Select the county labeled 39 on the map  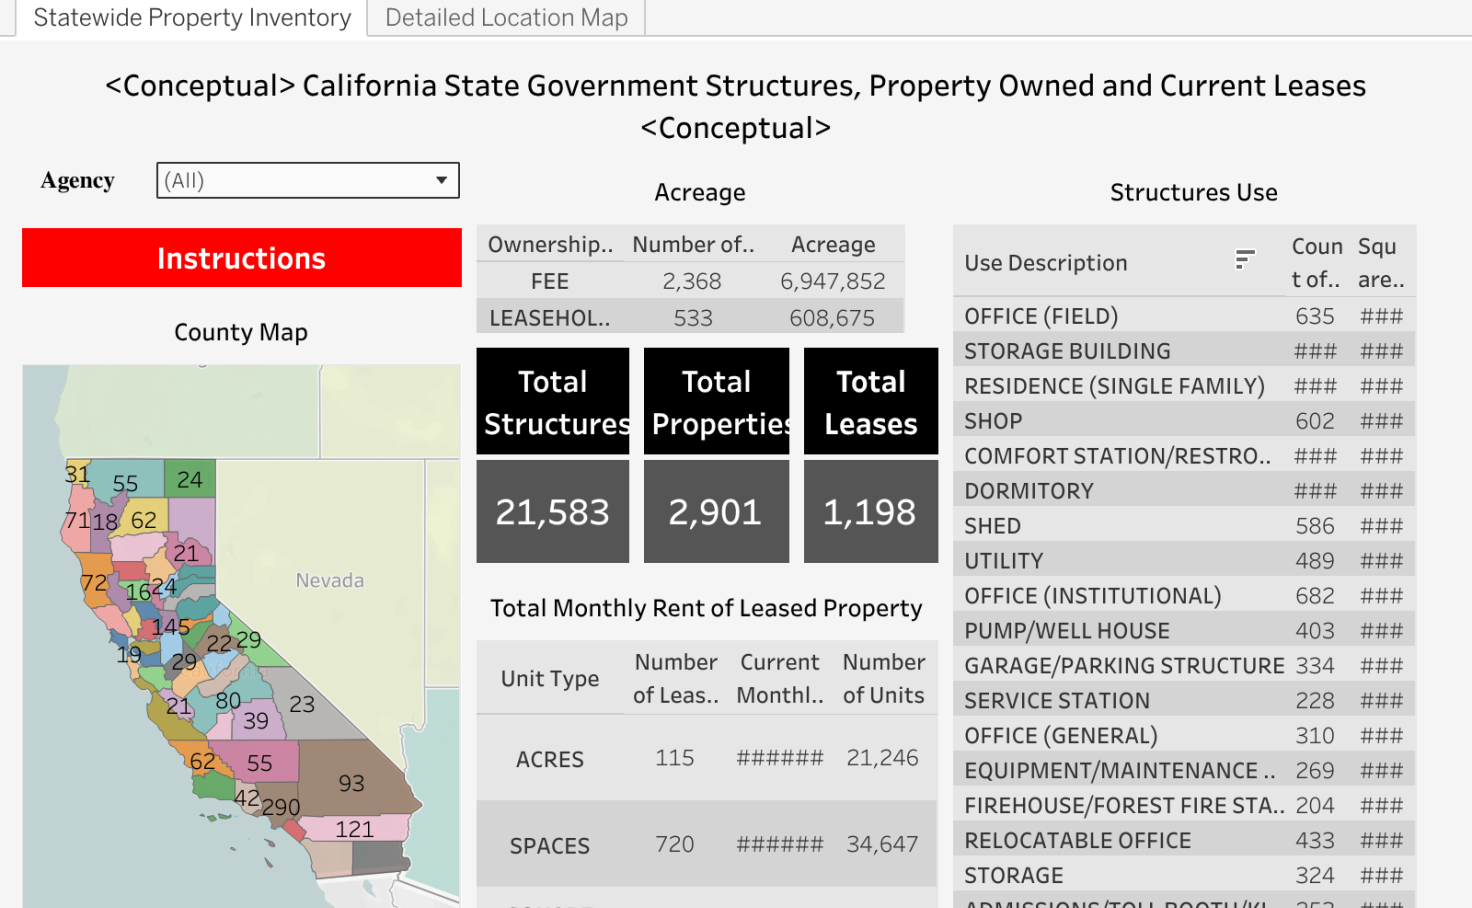[256, 721]
